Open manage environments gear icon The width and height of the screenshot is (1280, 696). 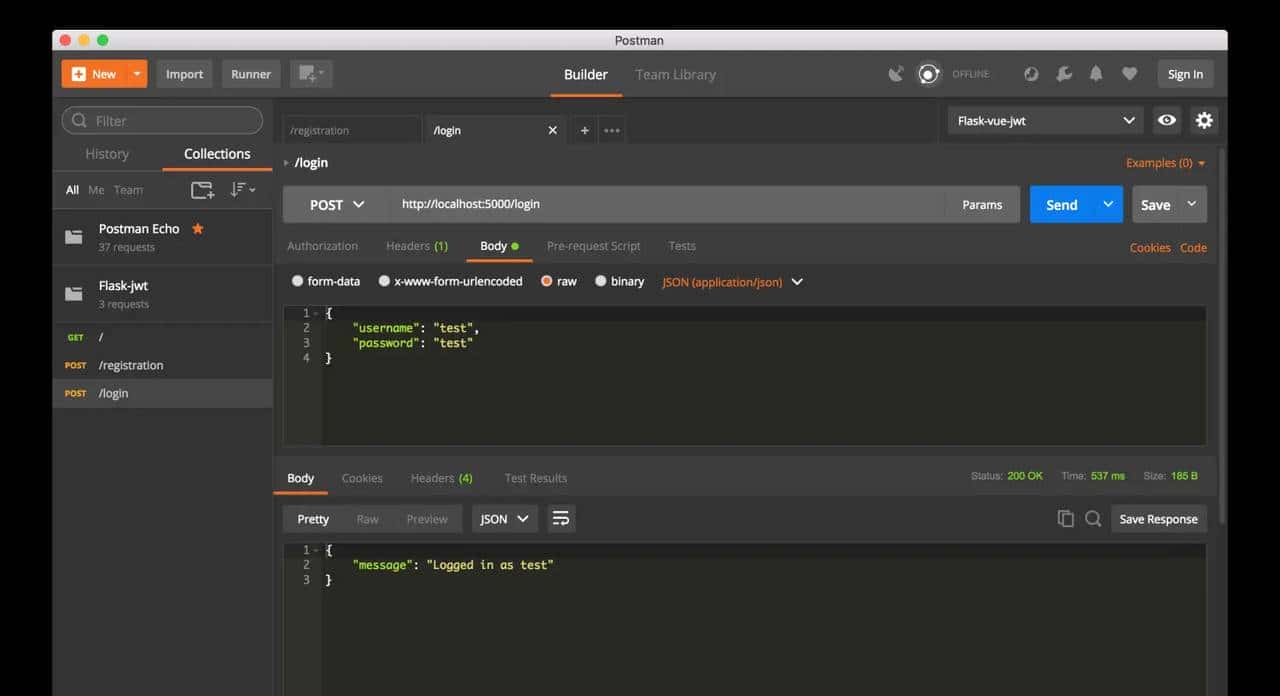1204,120
